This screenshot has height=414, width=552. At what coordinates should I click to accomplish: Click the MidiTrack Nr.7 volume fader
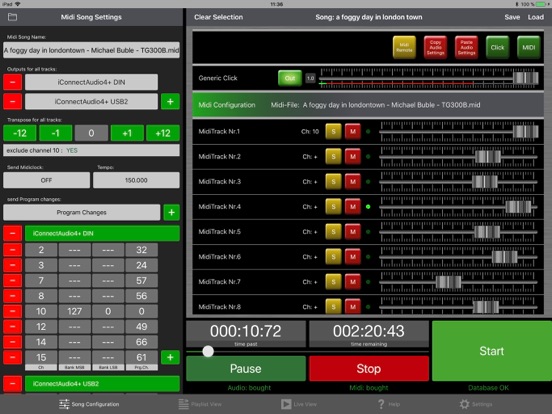pyautogui.click(x=448, y=282)
